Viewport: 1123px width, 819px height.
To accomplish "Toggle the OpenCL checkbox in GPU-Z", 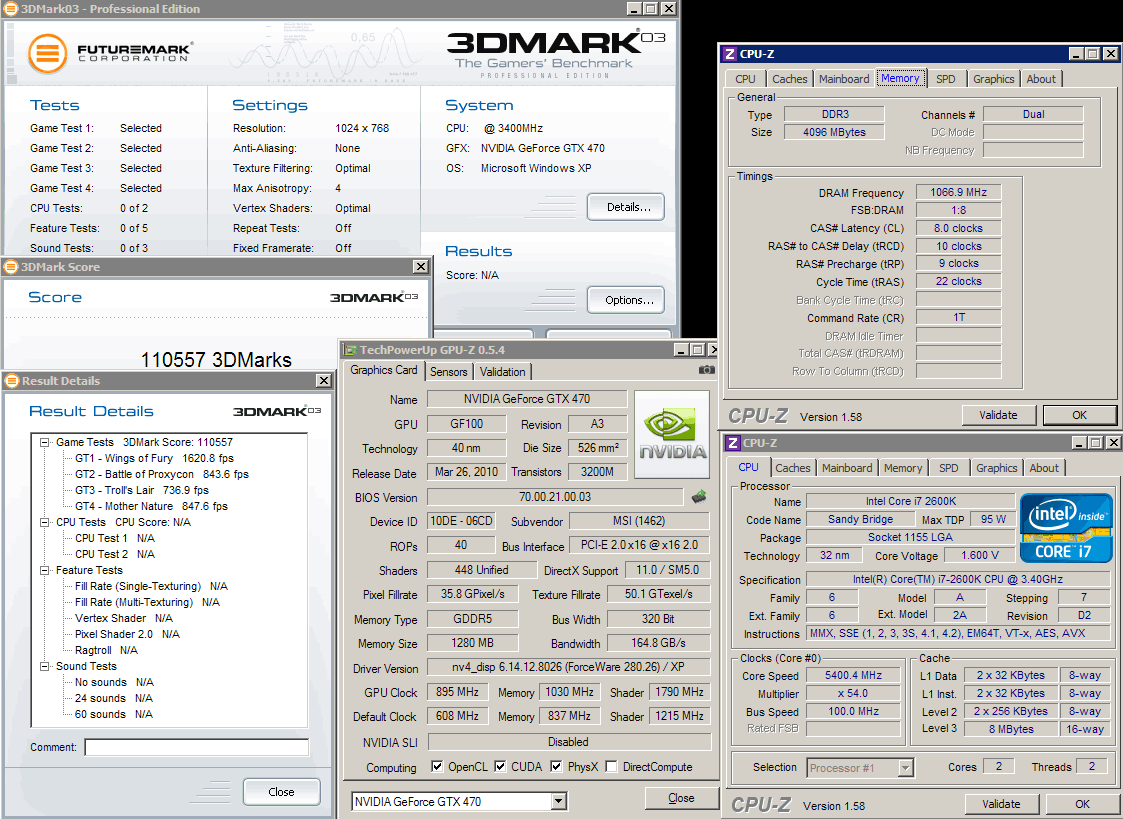I will coord(437,767).
